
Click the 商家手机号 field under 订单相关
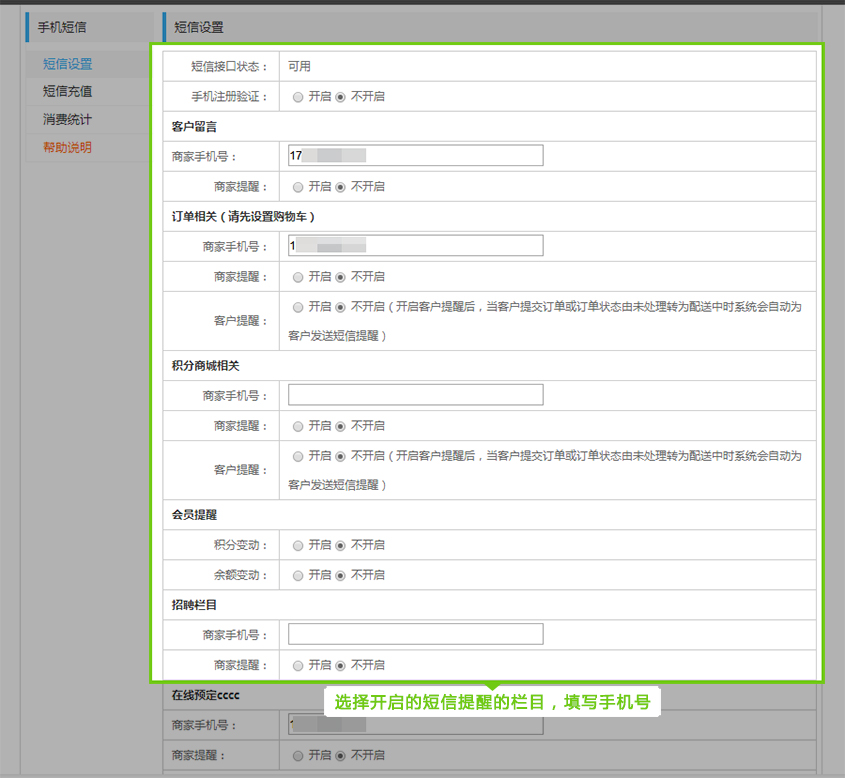tap(415, 245)
